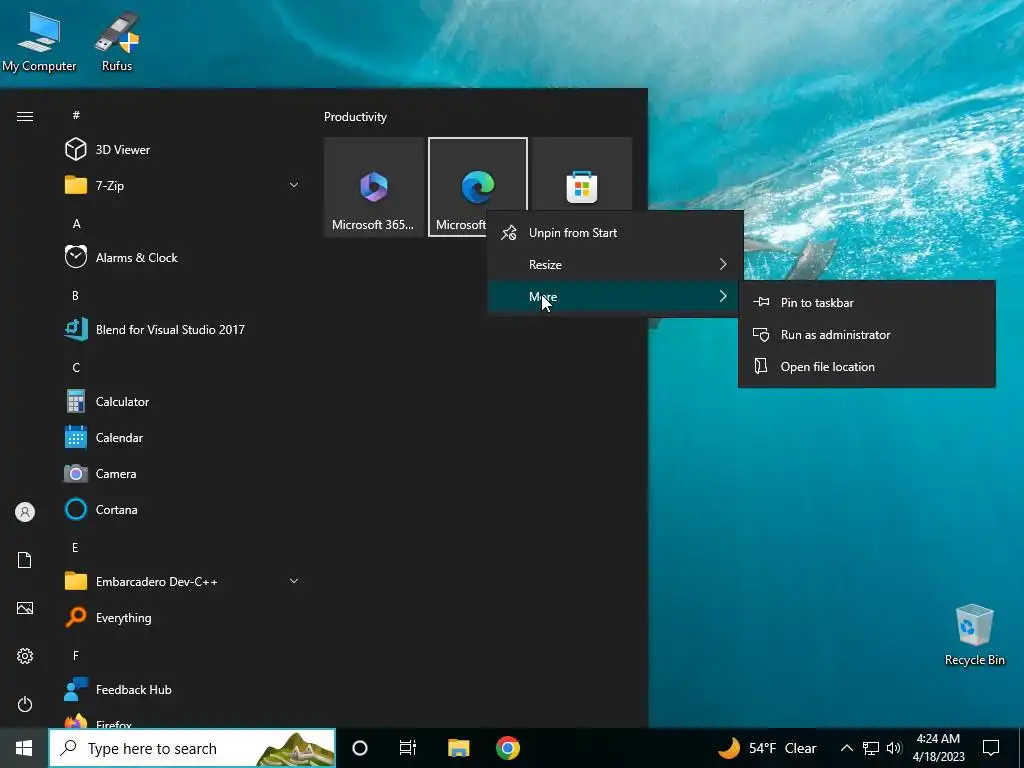
Task: Click the Microsoft Edge tile
Action: coord(477,187)
